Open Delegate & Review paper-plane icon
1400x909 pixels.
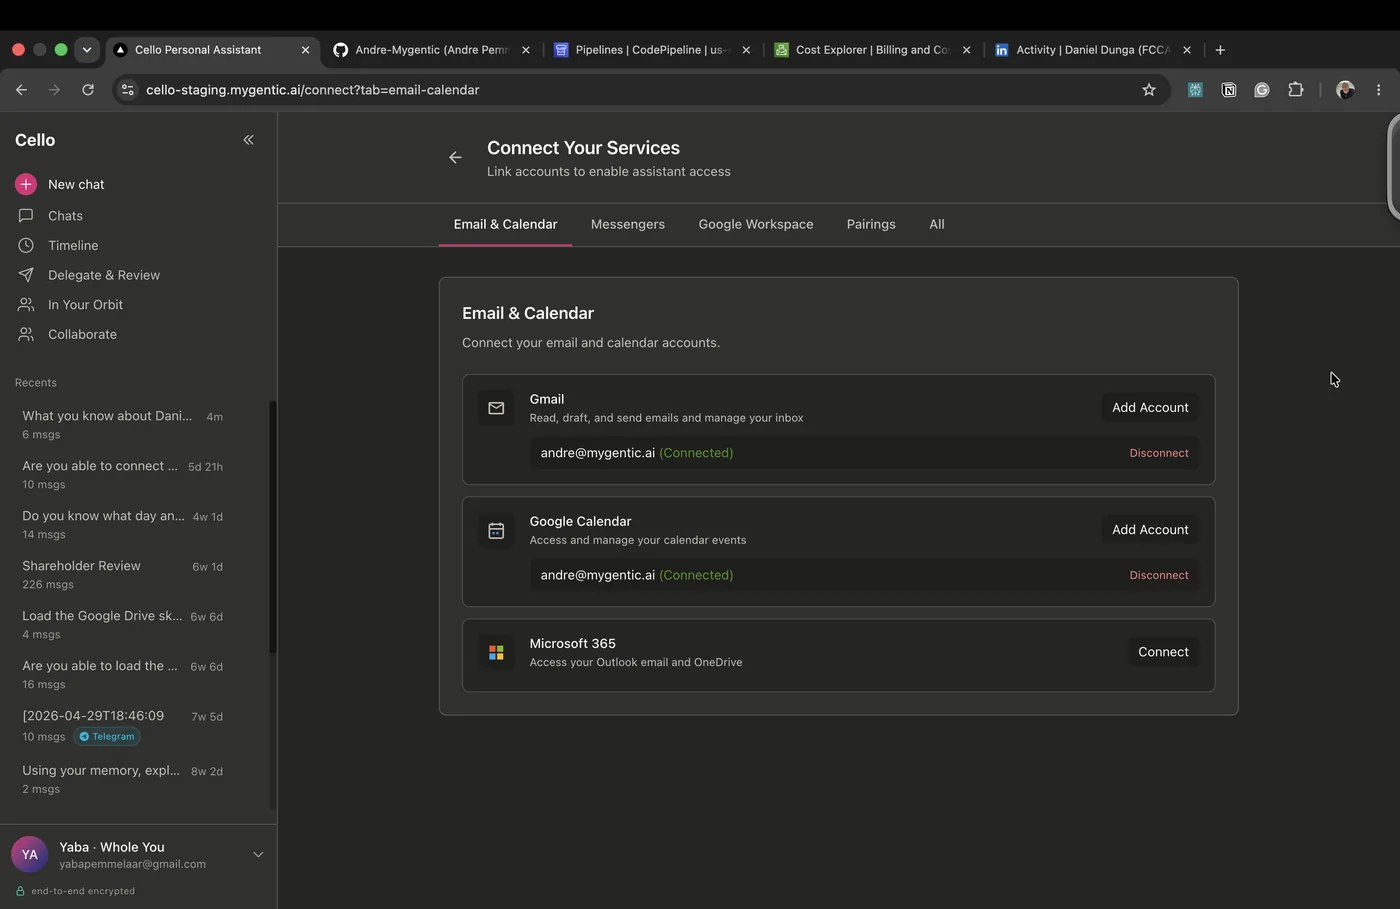coord(26,275)
